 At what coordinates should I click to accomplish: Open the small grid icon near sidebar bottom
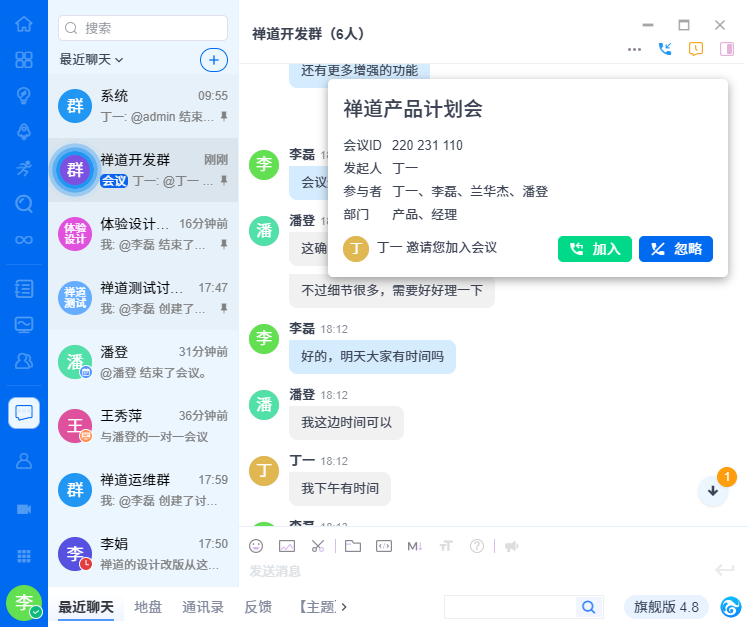(24, 556)
